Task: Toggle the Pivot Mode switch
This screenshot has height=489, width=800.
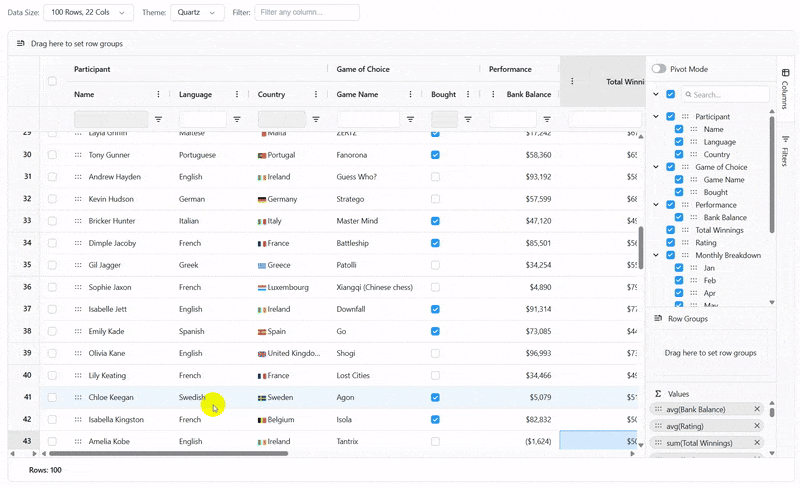Action: pos(659,69)
